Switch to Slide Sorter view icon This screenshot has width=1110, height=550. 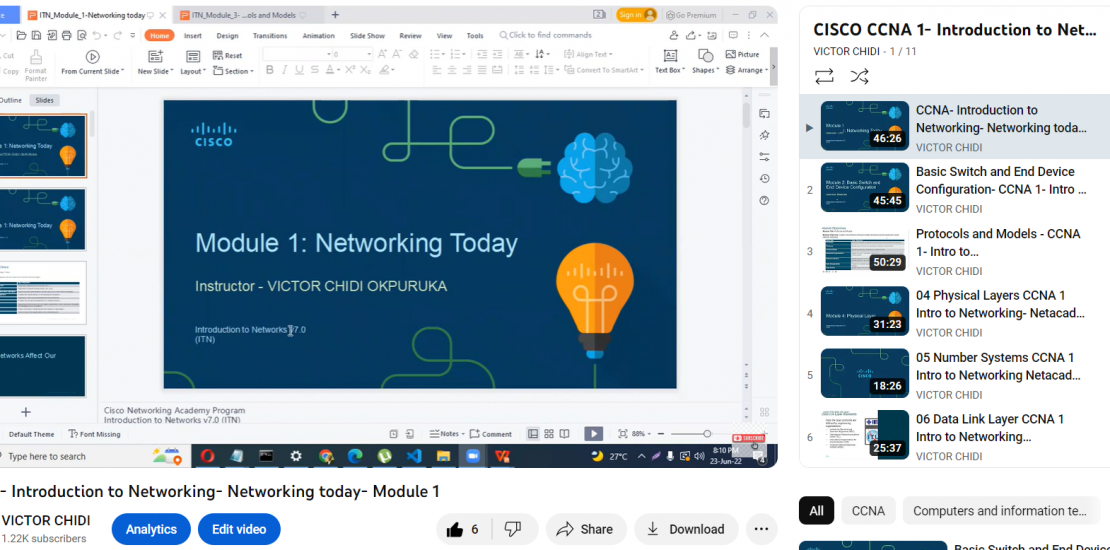(549, 434)
